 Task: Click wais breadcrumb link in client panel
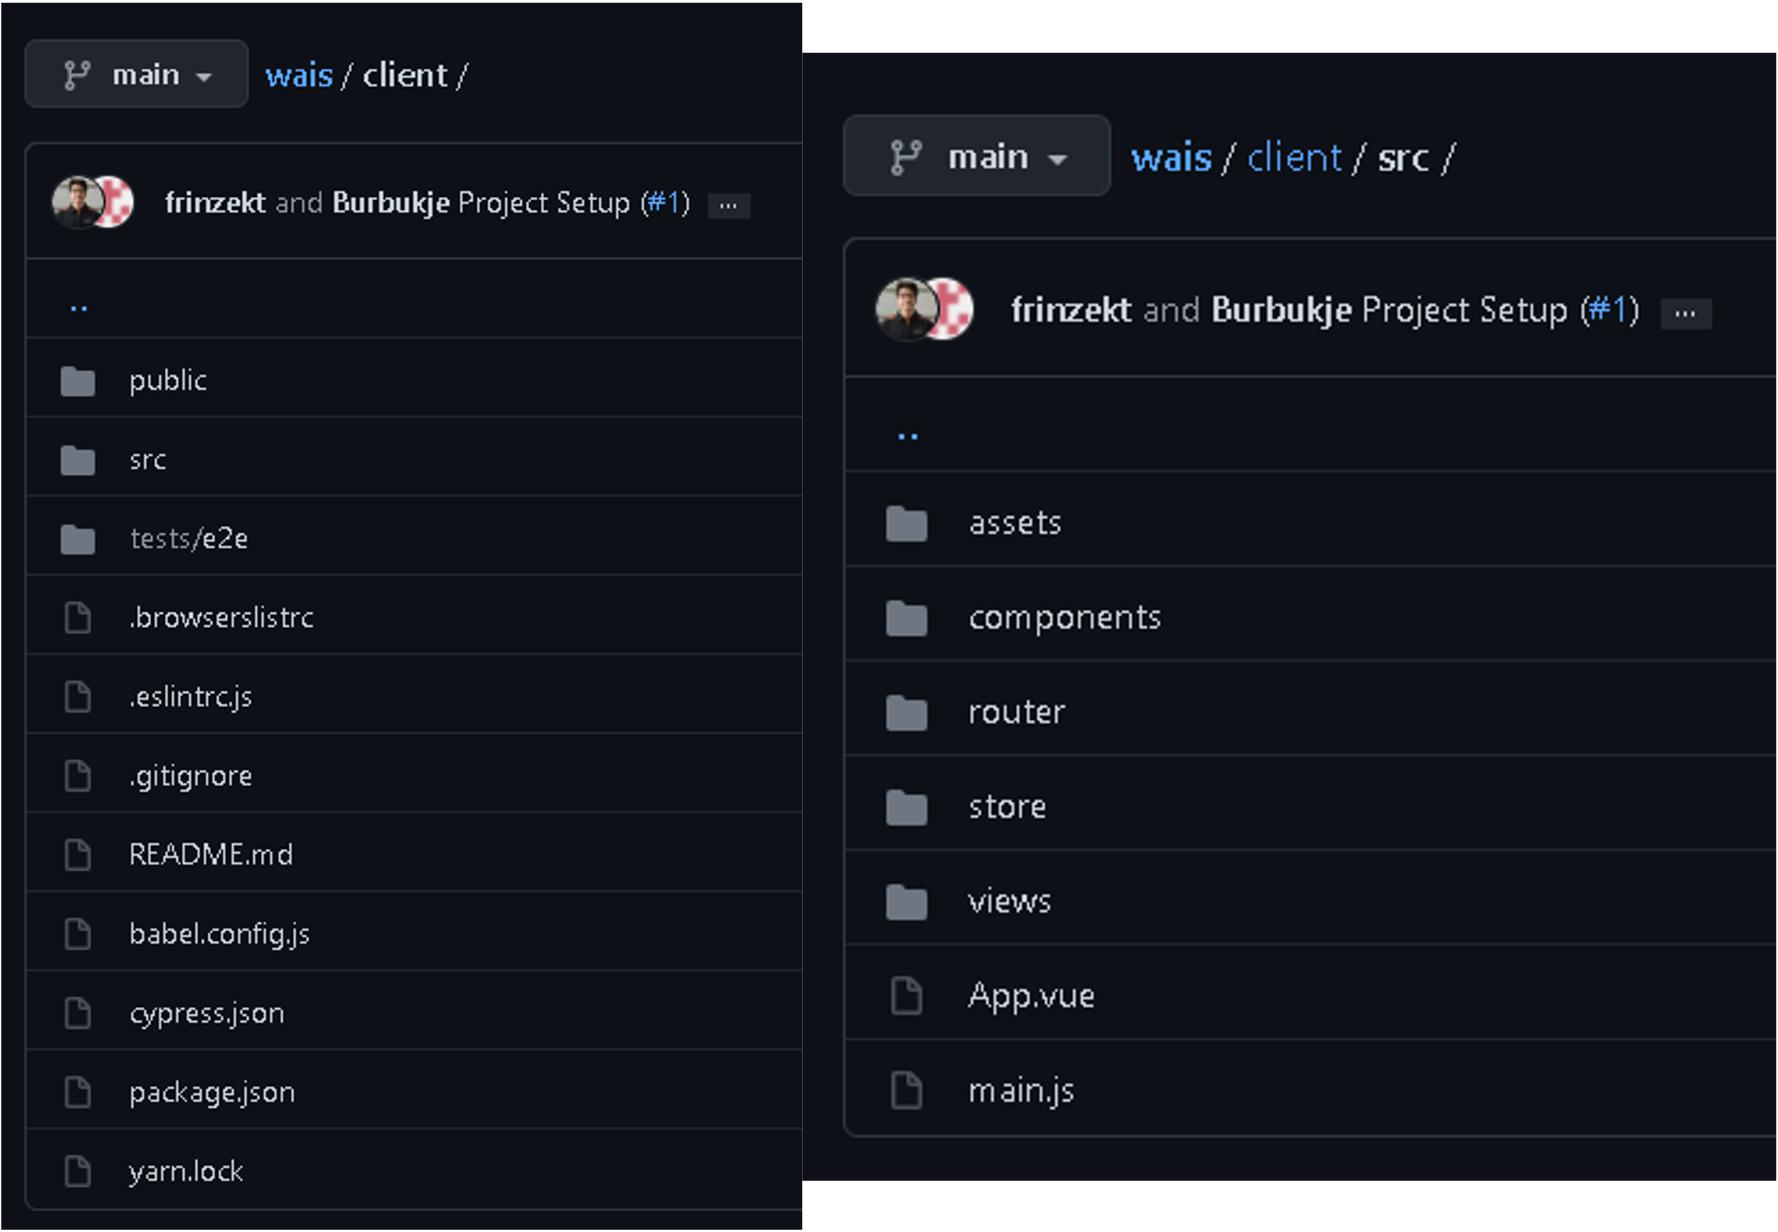(298, 75)
